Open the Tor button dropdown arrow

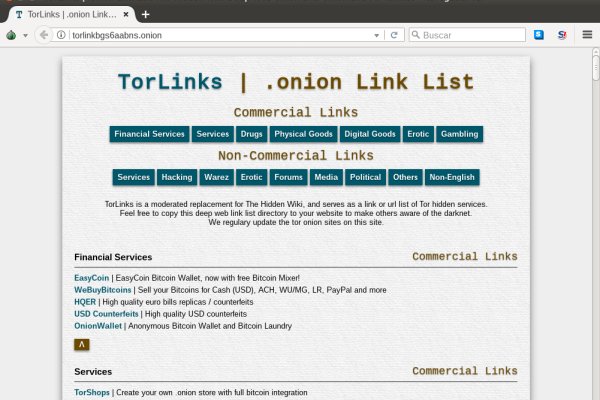click(x=24, y=35)
